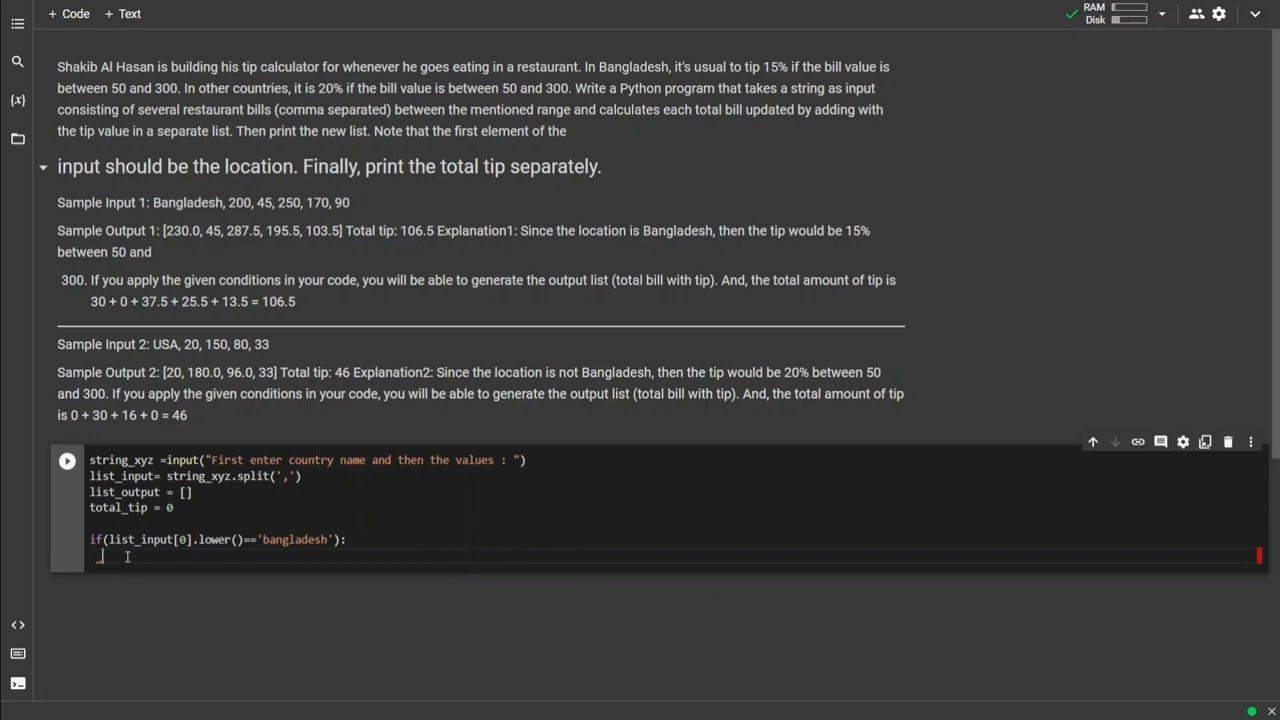Add a new Code cell
The height and width of the screenshot is (720, 1280).
pos(69,14)
